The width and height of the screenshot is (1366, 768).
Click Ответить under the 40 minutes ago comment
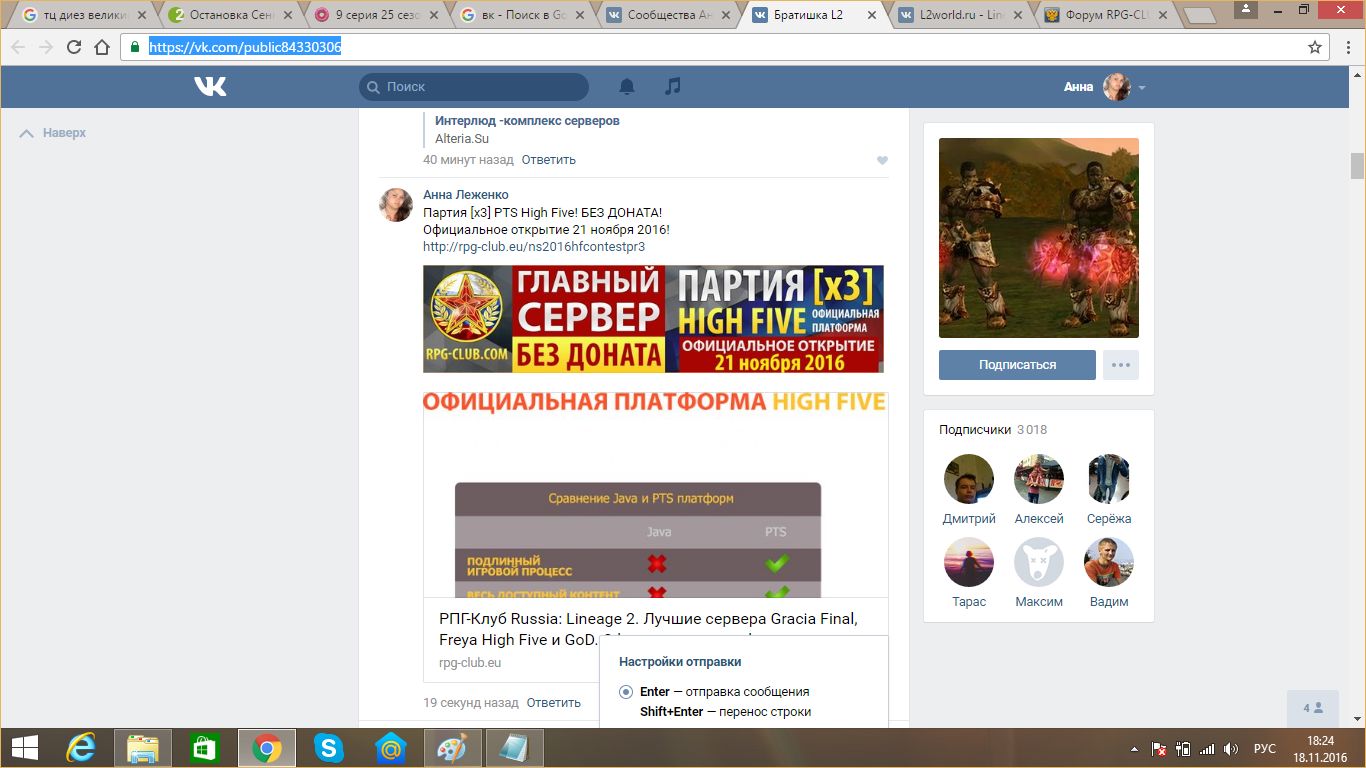549,160
